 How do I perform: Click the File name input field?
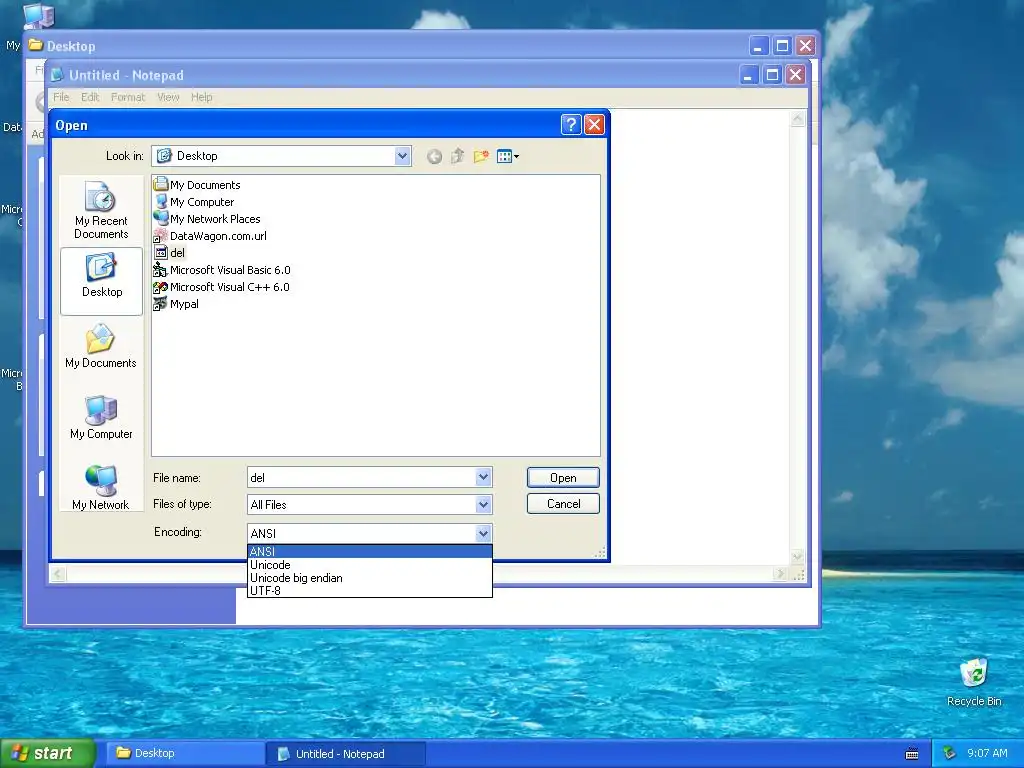(362, 477)
